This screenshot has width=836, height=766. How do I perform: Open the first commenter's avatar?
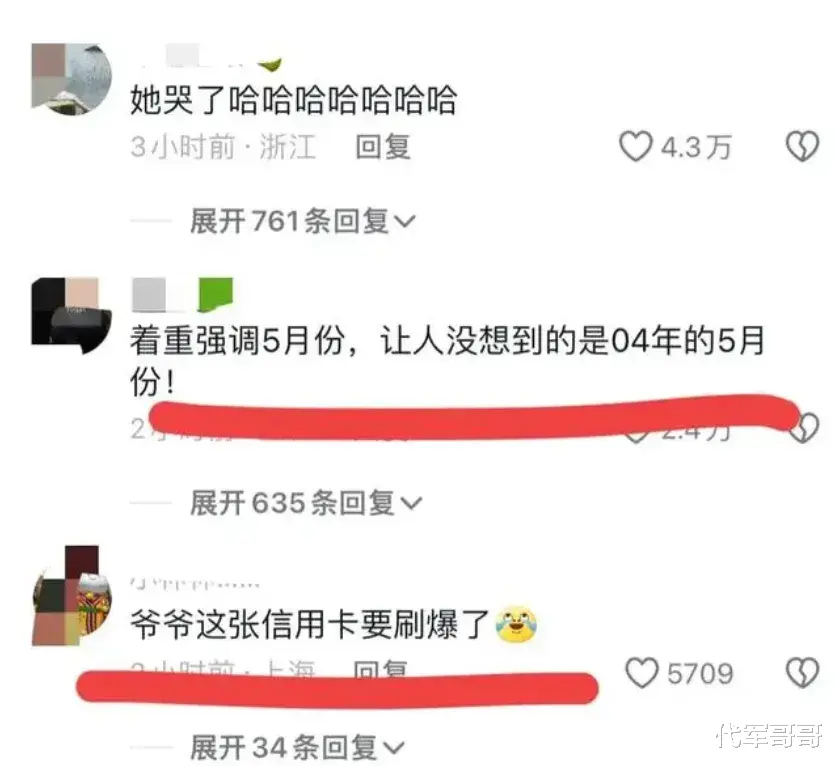[x=71, y=79]
